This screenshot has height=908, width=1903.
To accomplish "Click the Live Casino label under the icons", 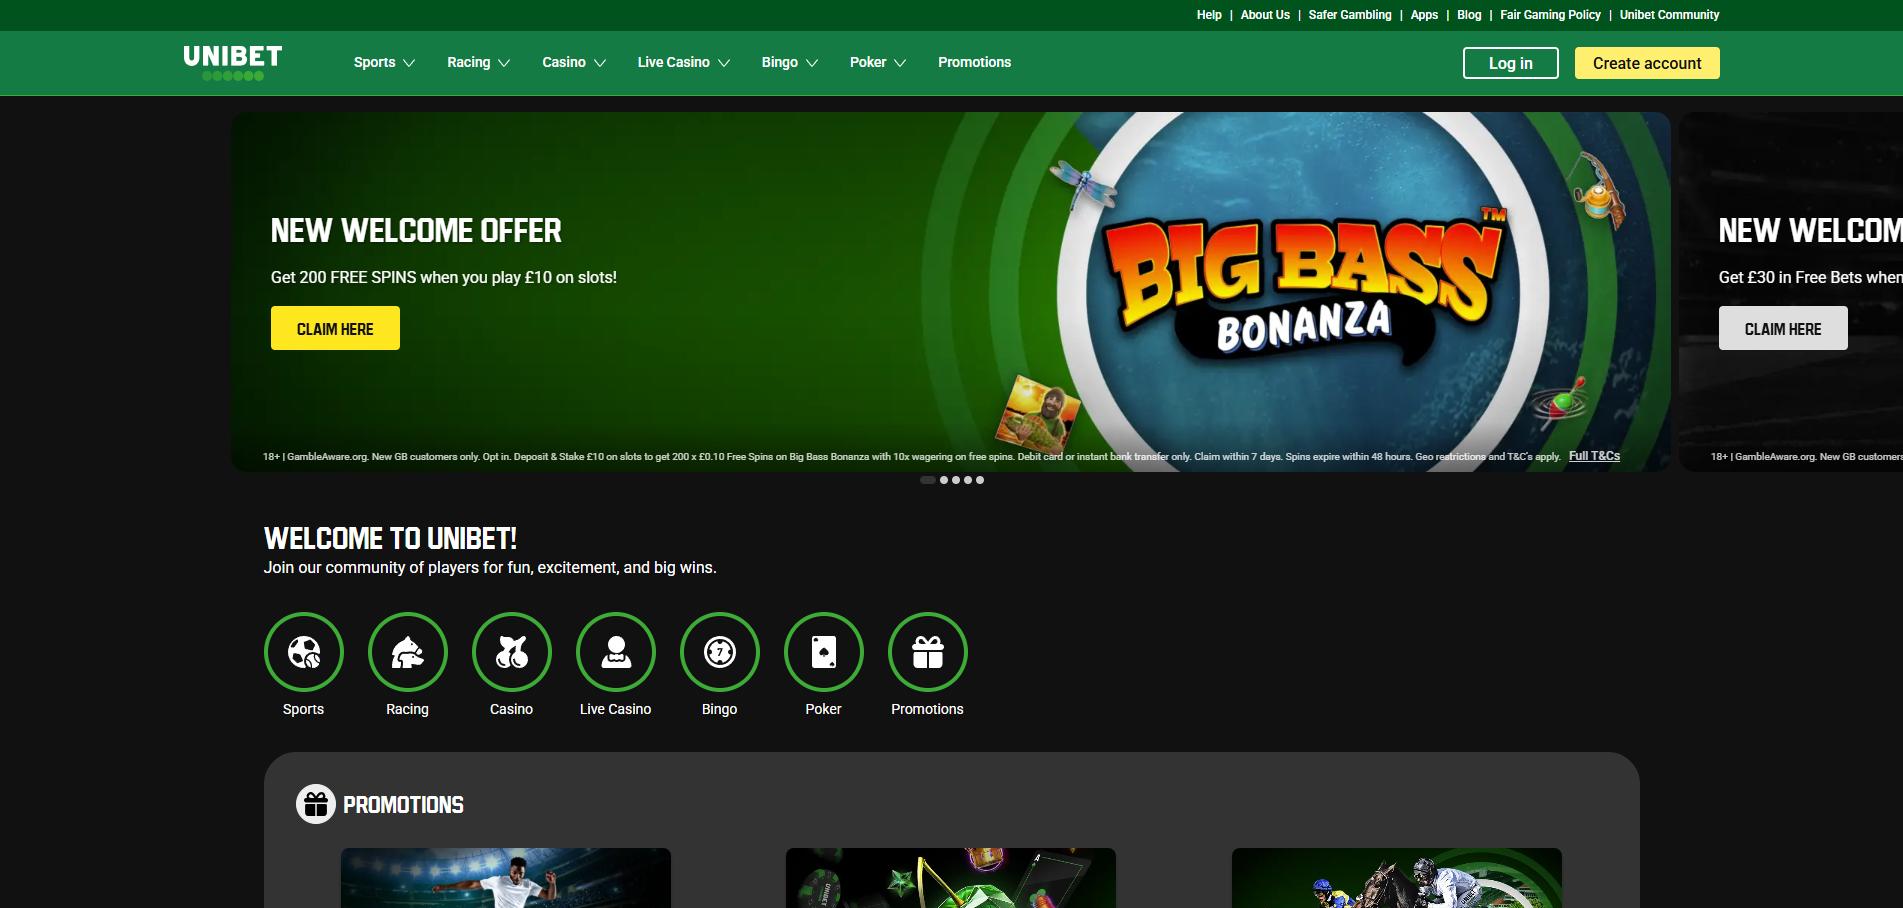I will (615, 709).
